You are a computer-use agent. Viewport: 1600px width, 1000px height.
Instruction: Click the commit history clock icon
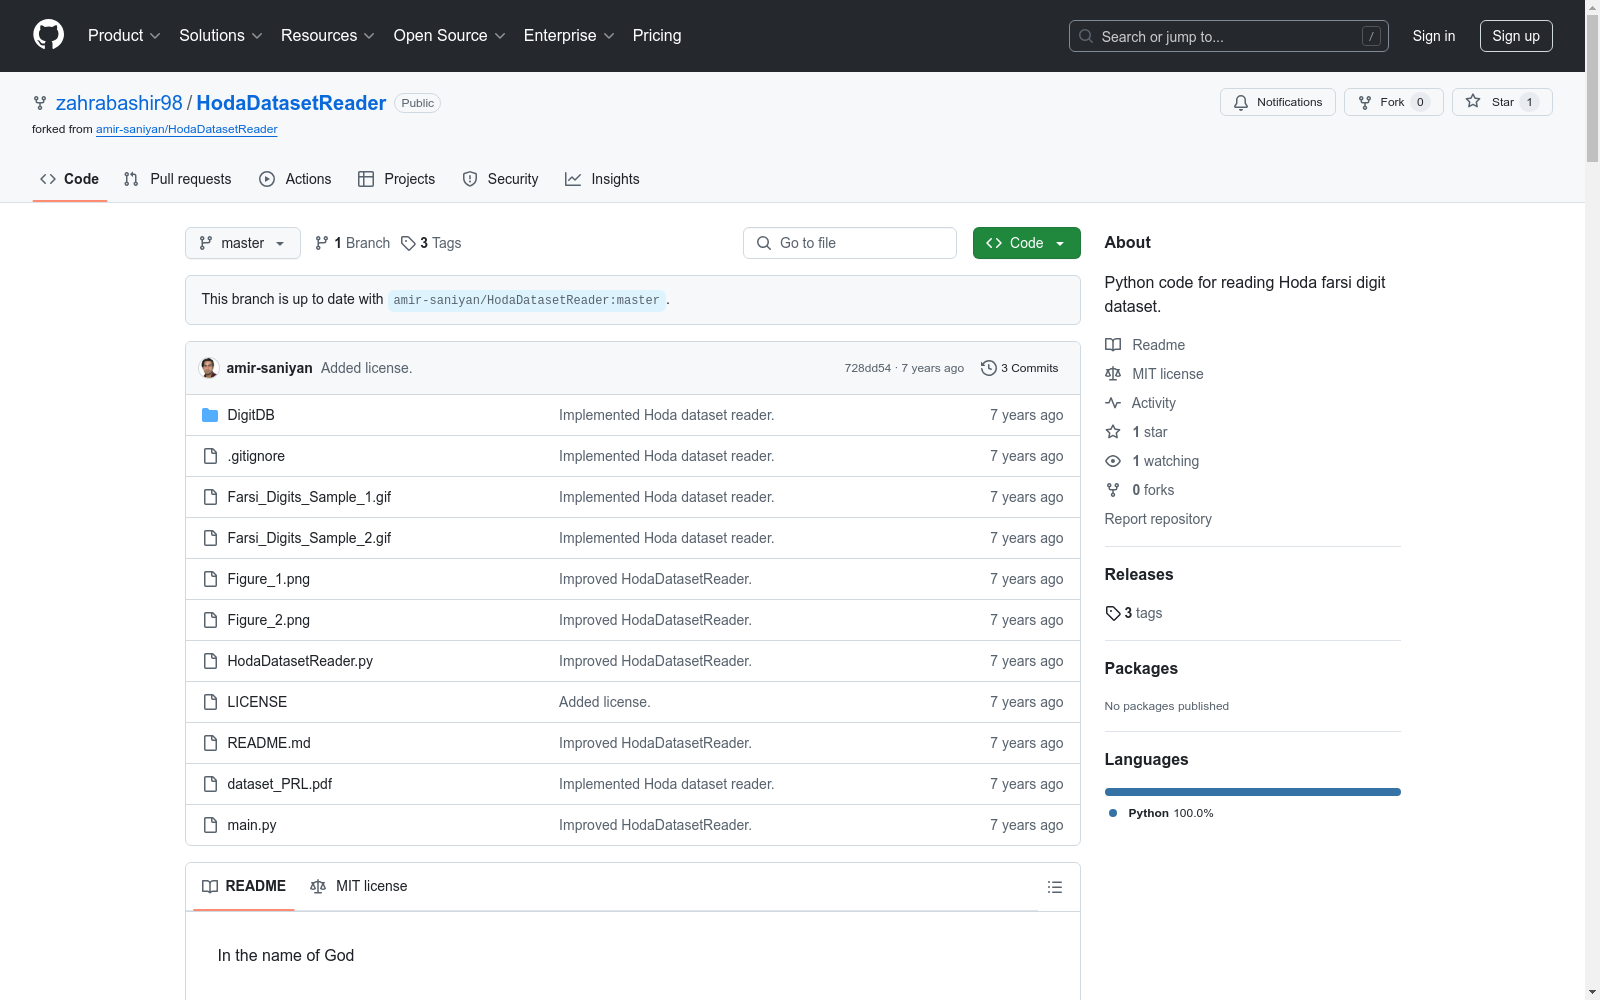coord(989,368)
